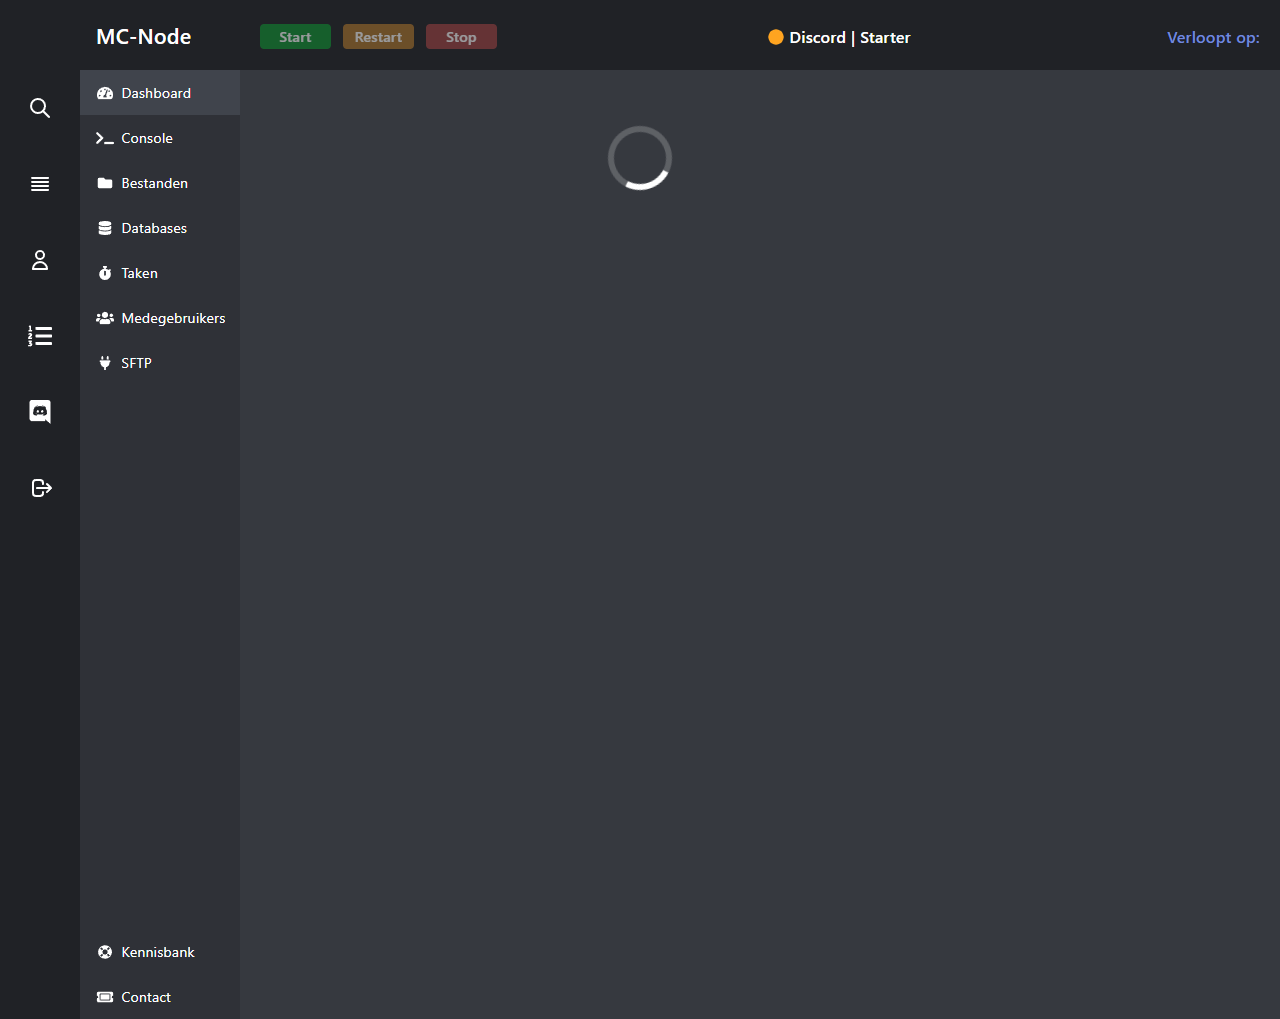The image size is (1280, 1019).
Task: Click the logout icon in the sidebar
Action: click(41, 488)
